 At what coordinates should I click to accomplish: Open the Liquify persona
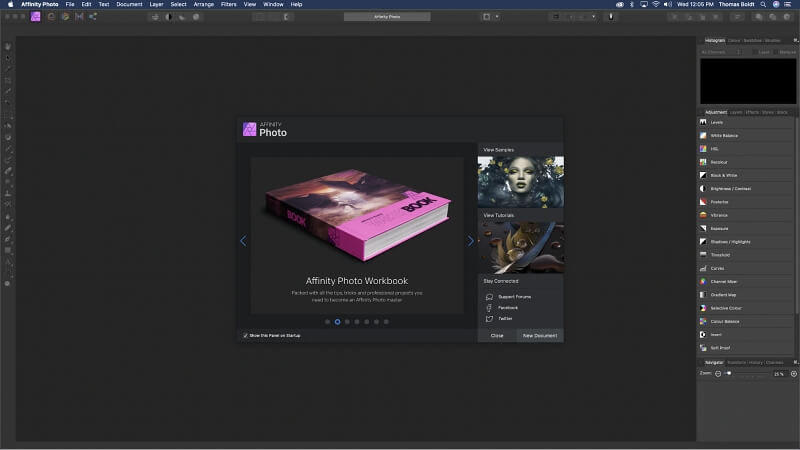click(51, 16)
